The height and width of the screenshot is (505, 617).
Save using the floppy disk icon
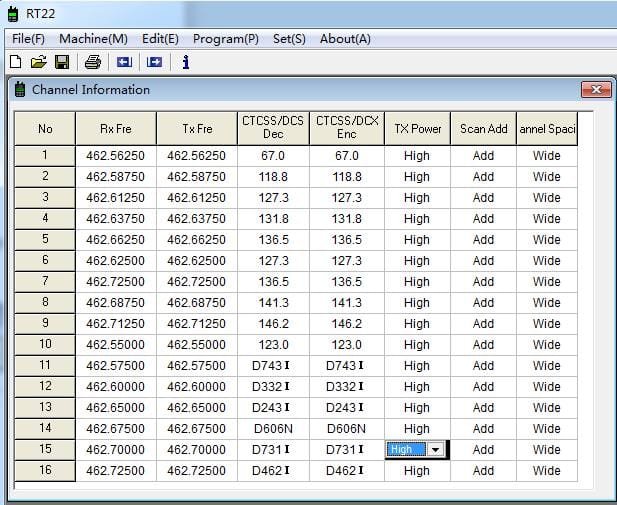(x=61, y=62)
